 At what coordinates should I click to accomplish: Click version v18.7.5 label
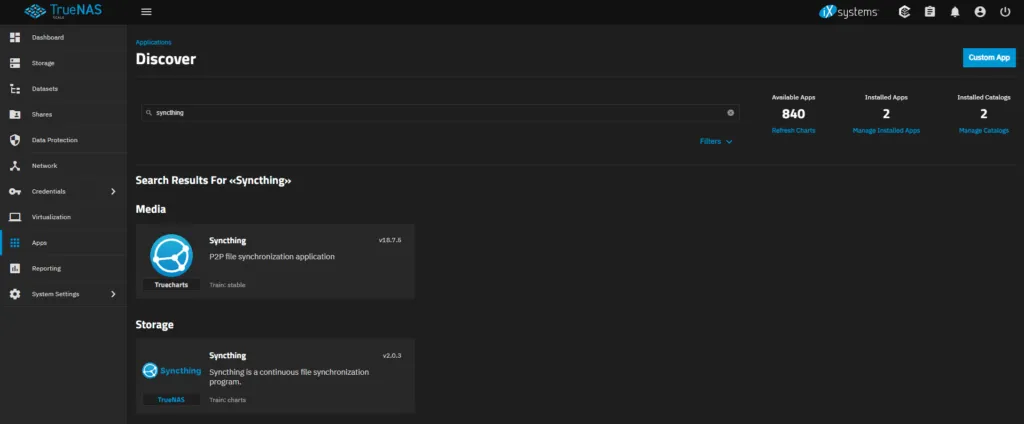390,240
